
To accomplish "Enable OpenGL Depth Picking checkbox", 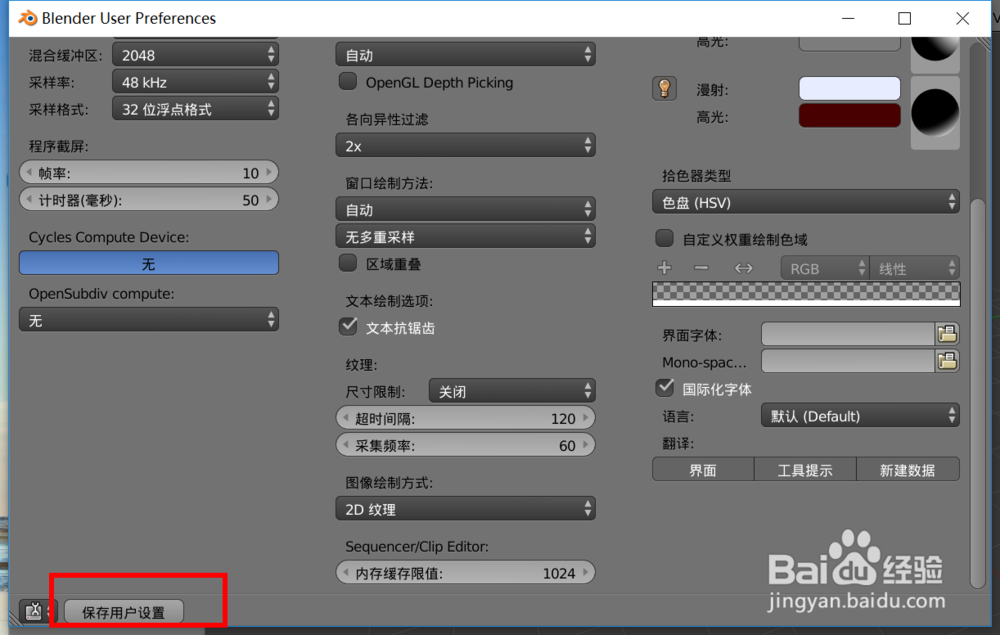I will pos(348,82).
